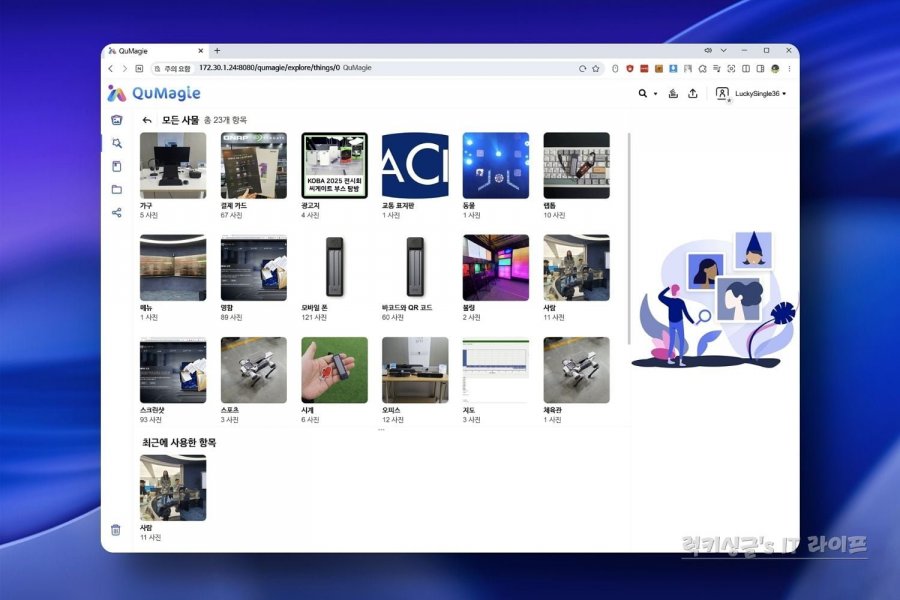Reload the page with the browser refresh icon

(x=582, y=68)
